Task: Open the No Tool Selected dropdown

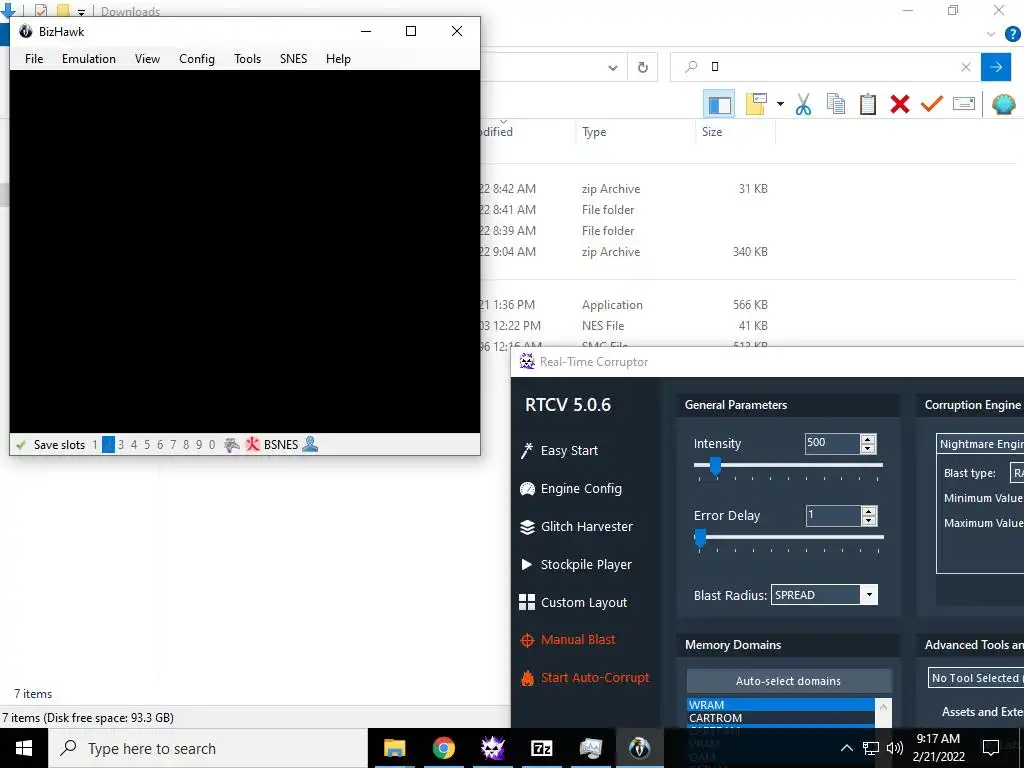Action: click(976, 678)
